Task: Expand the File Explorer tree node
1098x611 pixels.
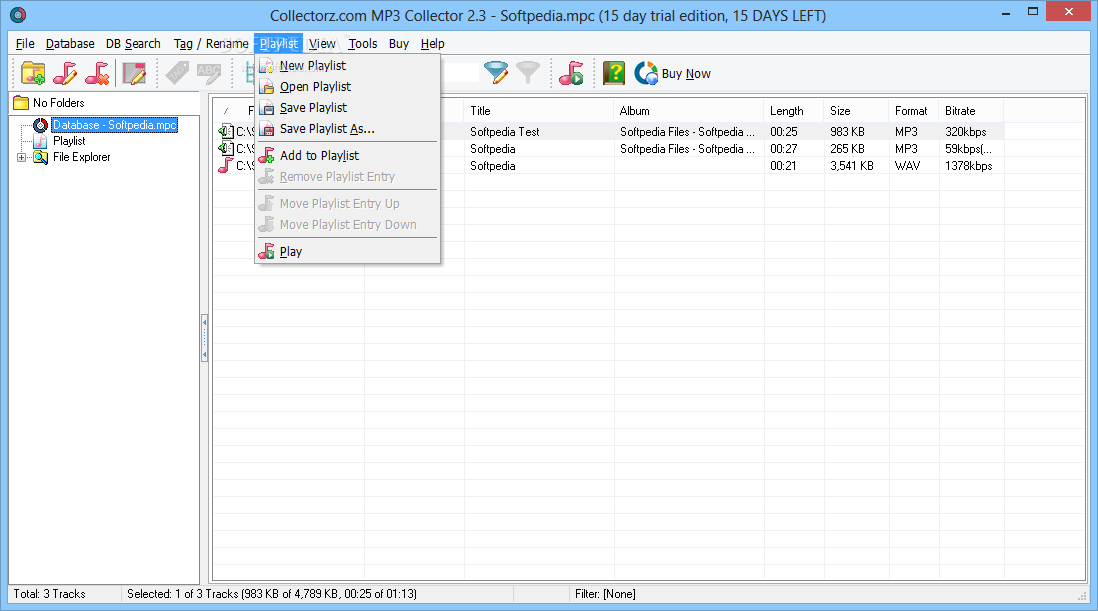Action: [x=21, y=157]
